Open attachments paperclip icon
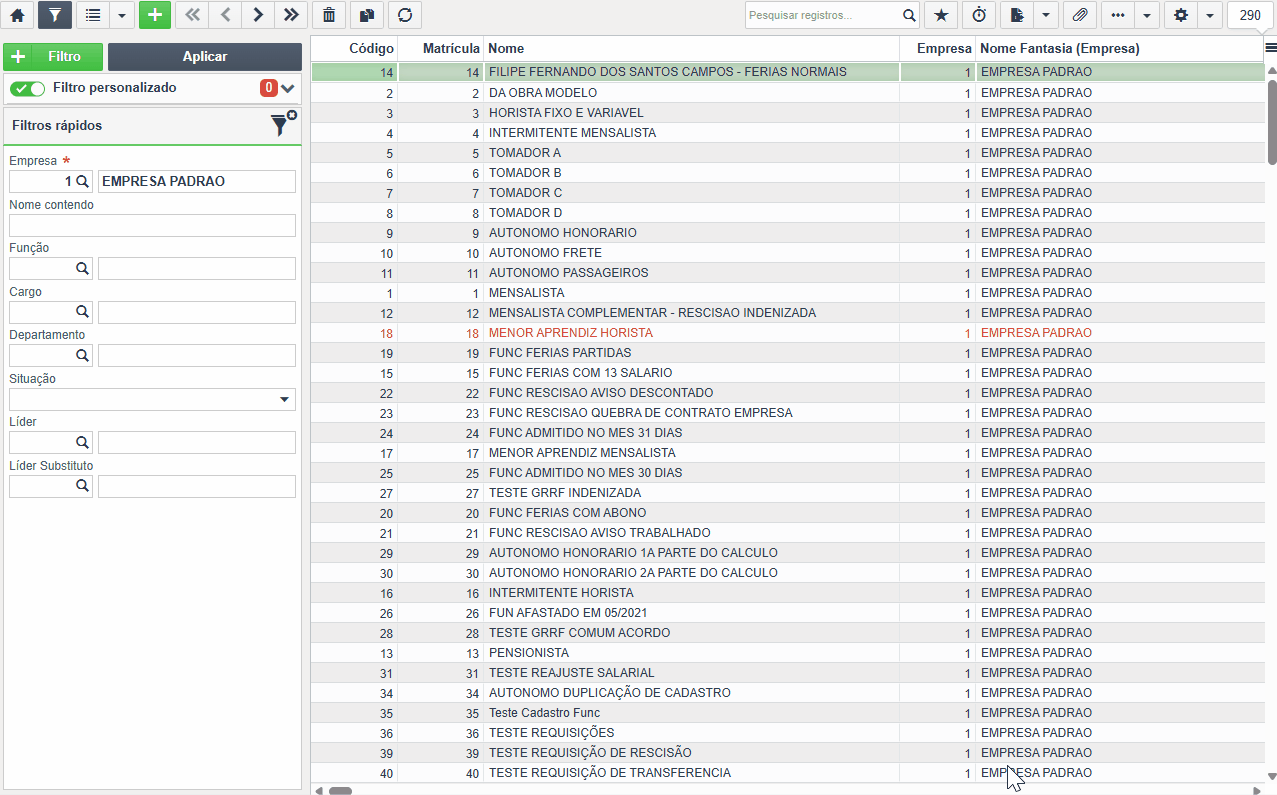The width and height of the screenshot is (1277, 795). click(x=1079, y=15)
